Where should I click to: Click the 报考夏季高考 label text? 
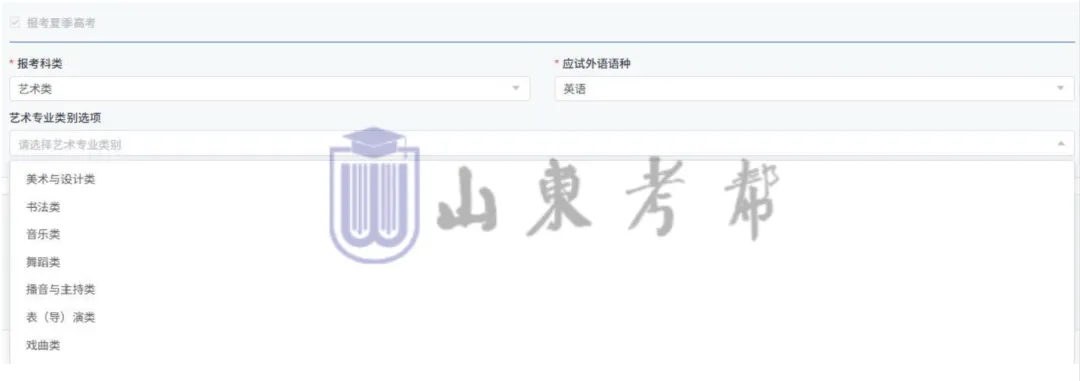point(61,23)
